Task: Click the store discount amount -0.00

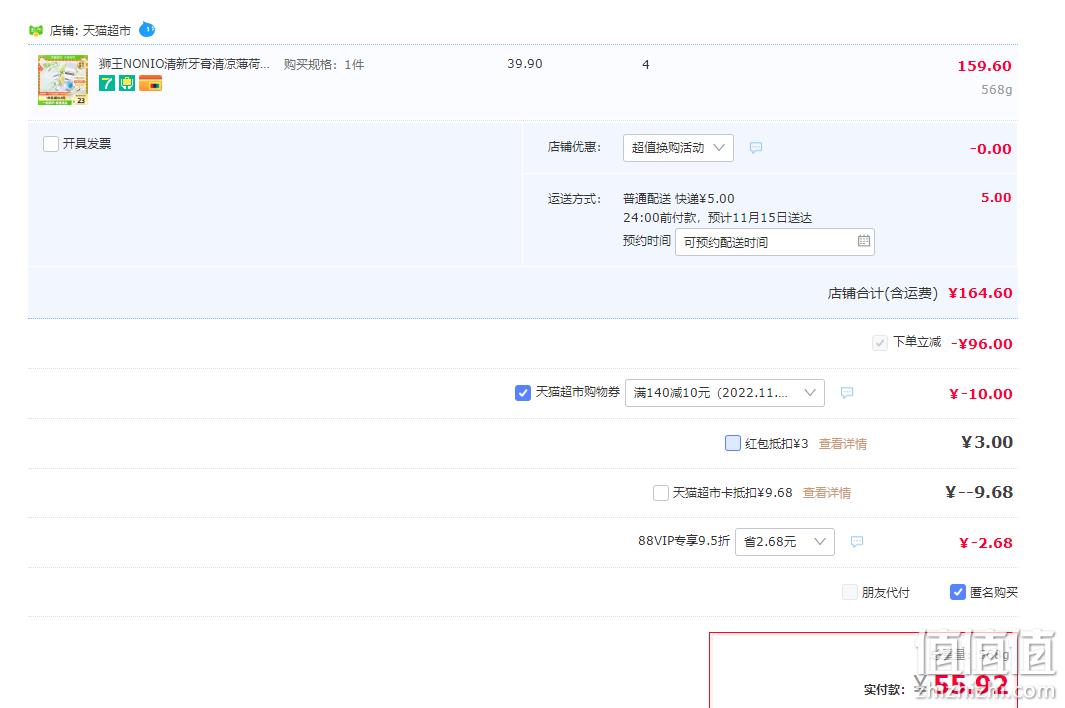Action: 990,149
